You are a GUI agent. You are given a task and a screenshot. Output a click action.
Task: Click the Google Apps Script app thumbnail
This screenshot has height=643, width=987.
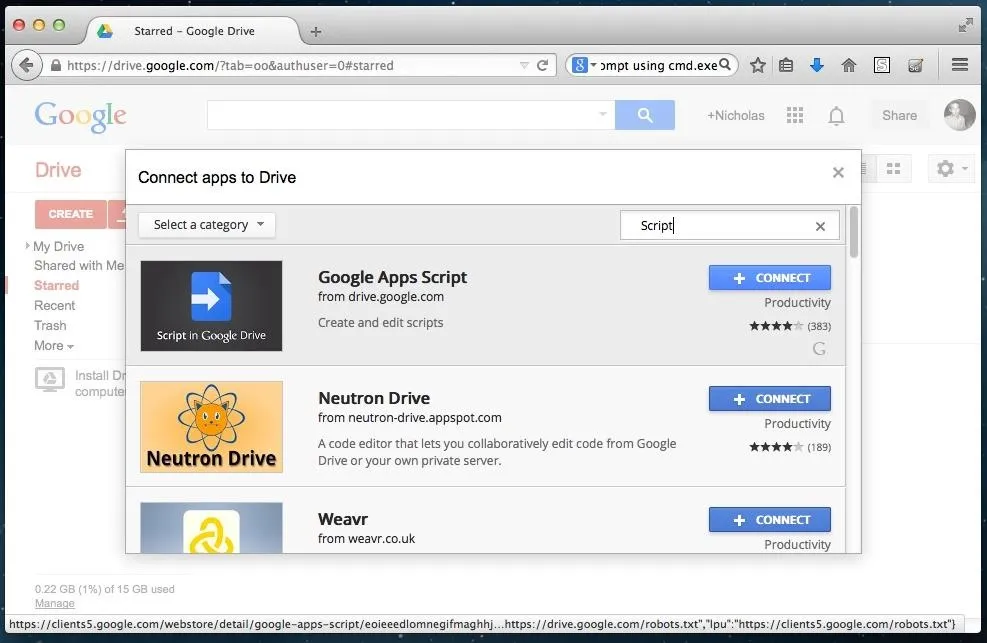[212, 306]
